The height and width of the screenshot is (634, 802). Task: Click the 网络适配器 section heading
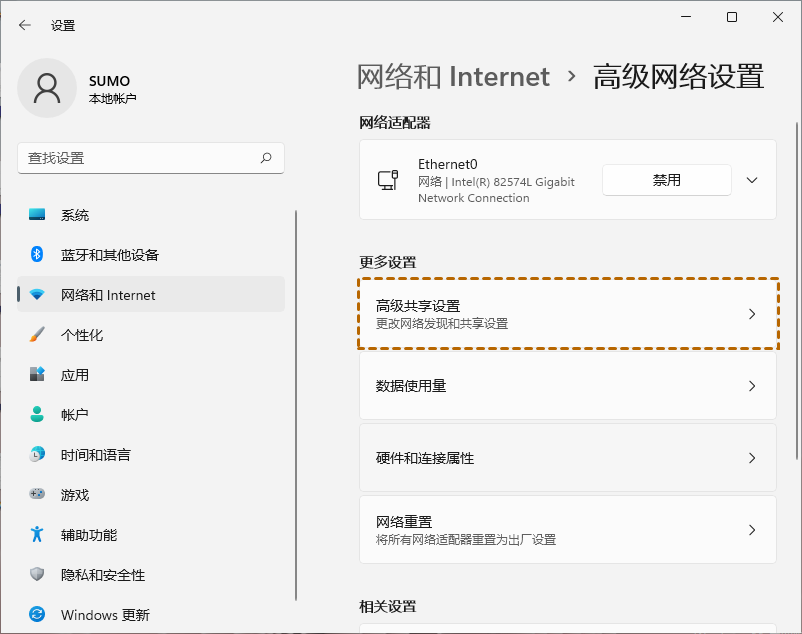pos(395,123)
